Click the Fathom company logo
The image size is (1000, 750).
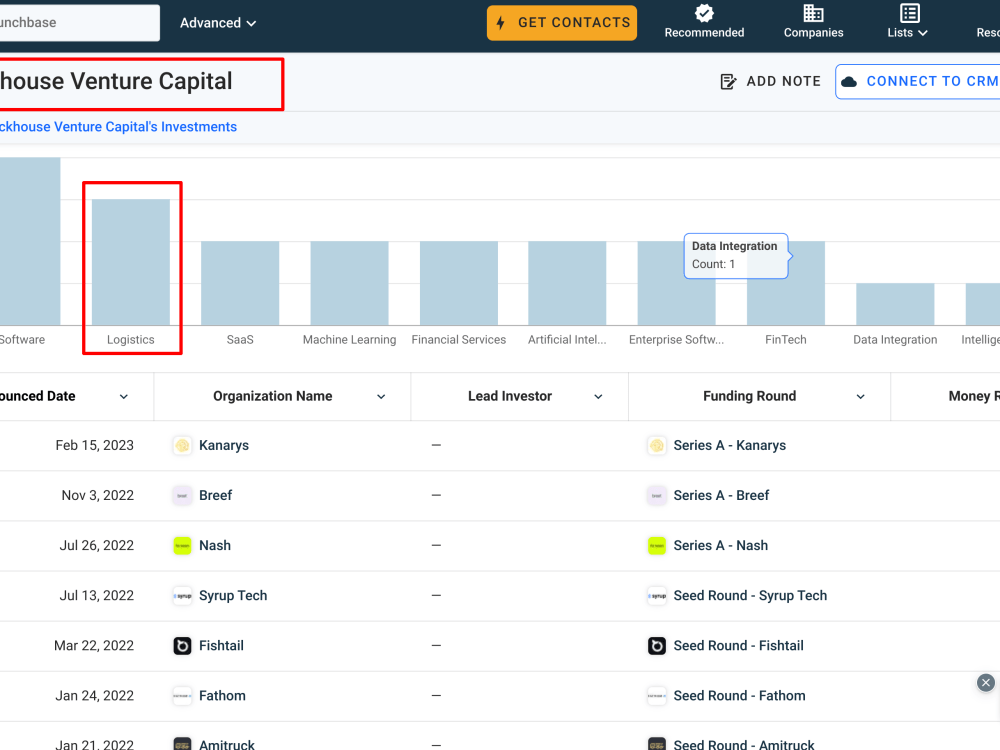tap(182, 695)
